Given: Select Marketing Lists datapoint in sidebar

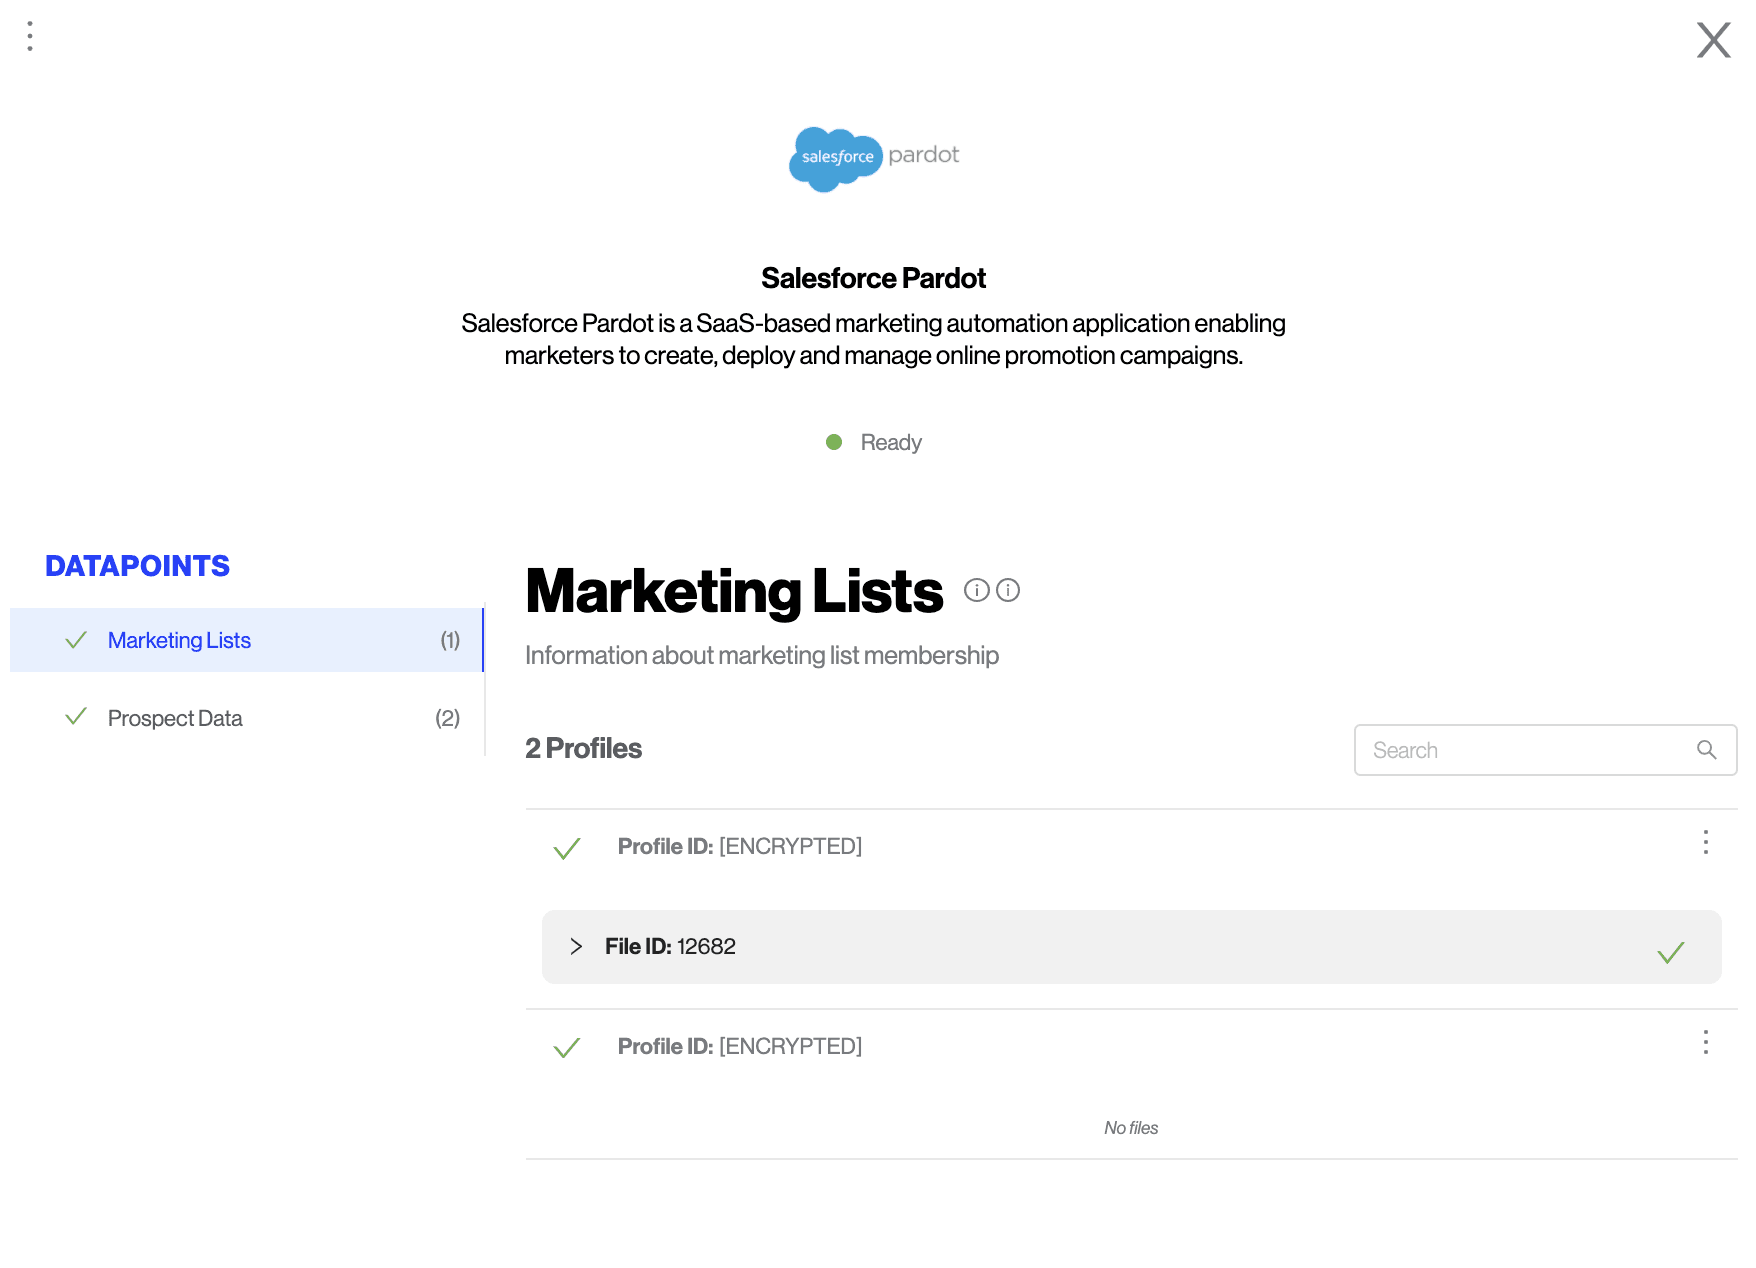Looking at the screenshot, I should 179,640.
